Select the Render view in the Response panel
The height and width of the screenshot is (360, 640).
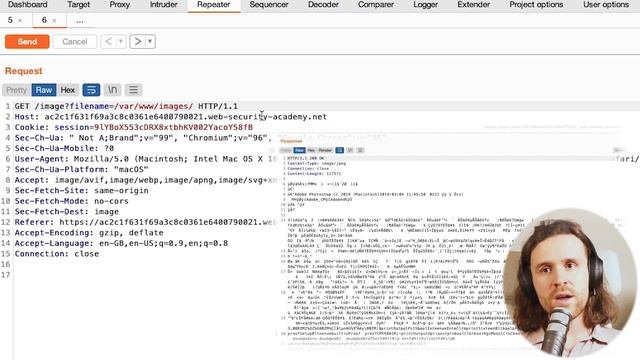325,150
